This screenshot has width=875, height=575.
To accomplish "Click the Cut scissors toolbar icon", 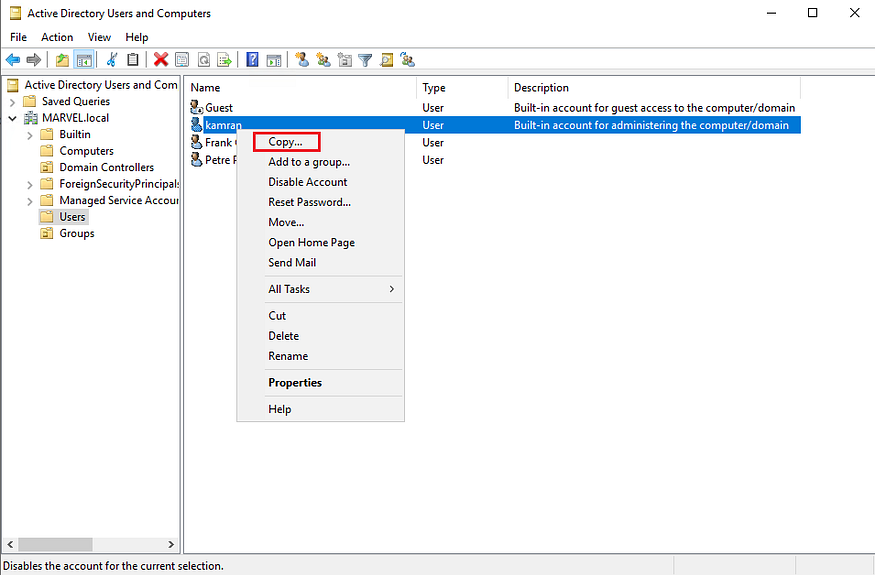I will pyautogui.click(x=112, y=60).
